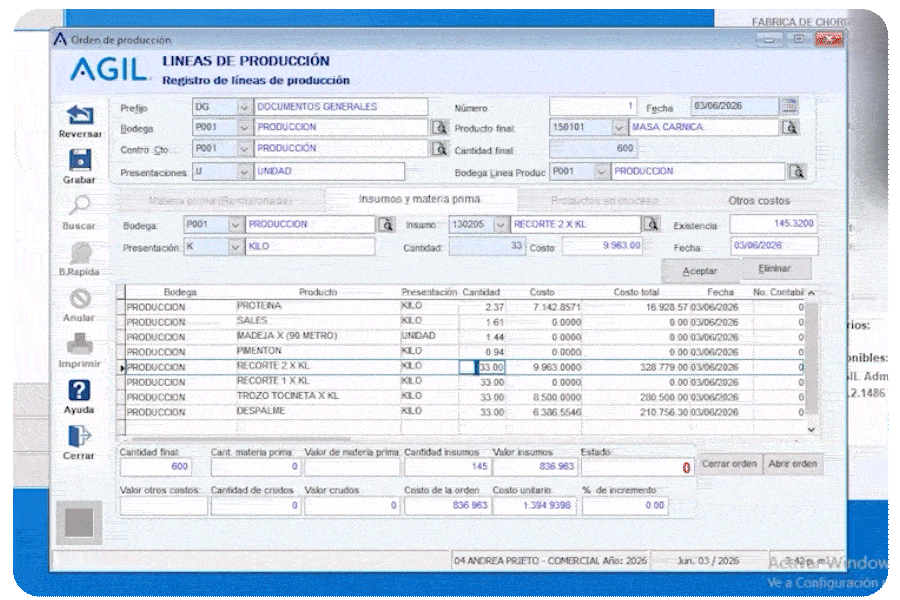Click the Estado field
Image resolution: width=900 pixels, height=600 pixels.
(x=637, y=467)
